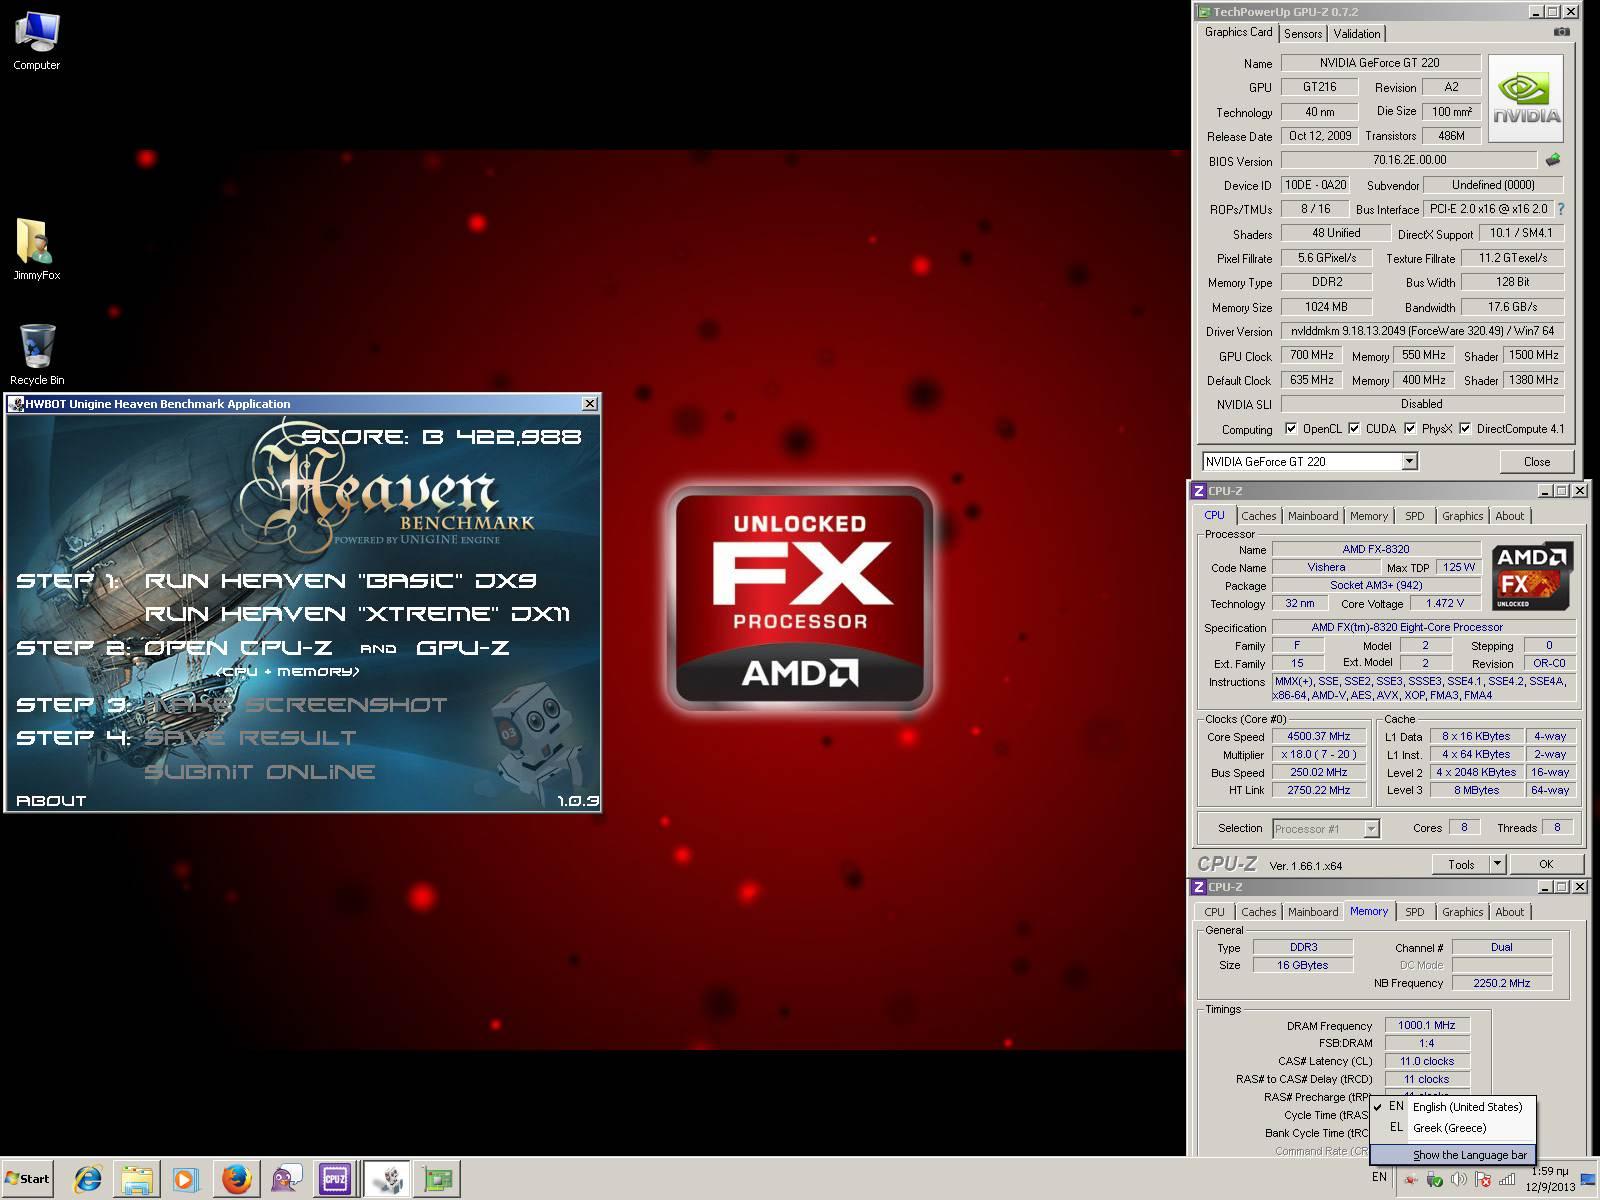Click Show desktop icon beside clock
The width and height of the screenshot is (1600, 1200).
pos(1588,1180)
